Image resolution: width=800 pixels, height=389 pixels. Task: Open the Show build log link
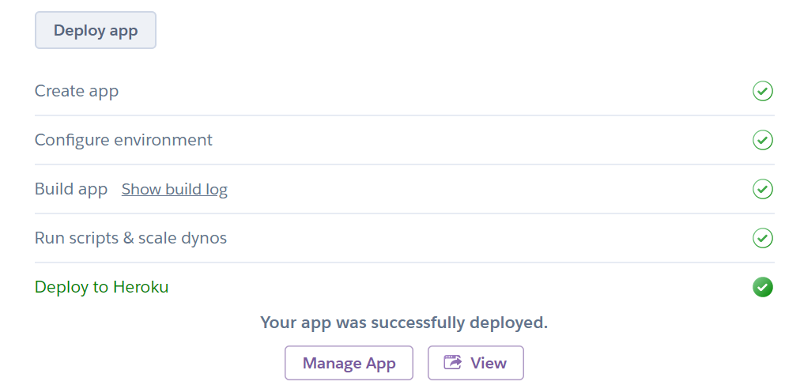tap(174, 189)
